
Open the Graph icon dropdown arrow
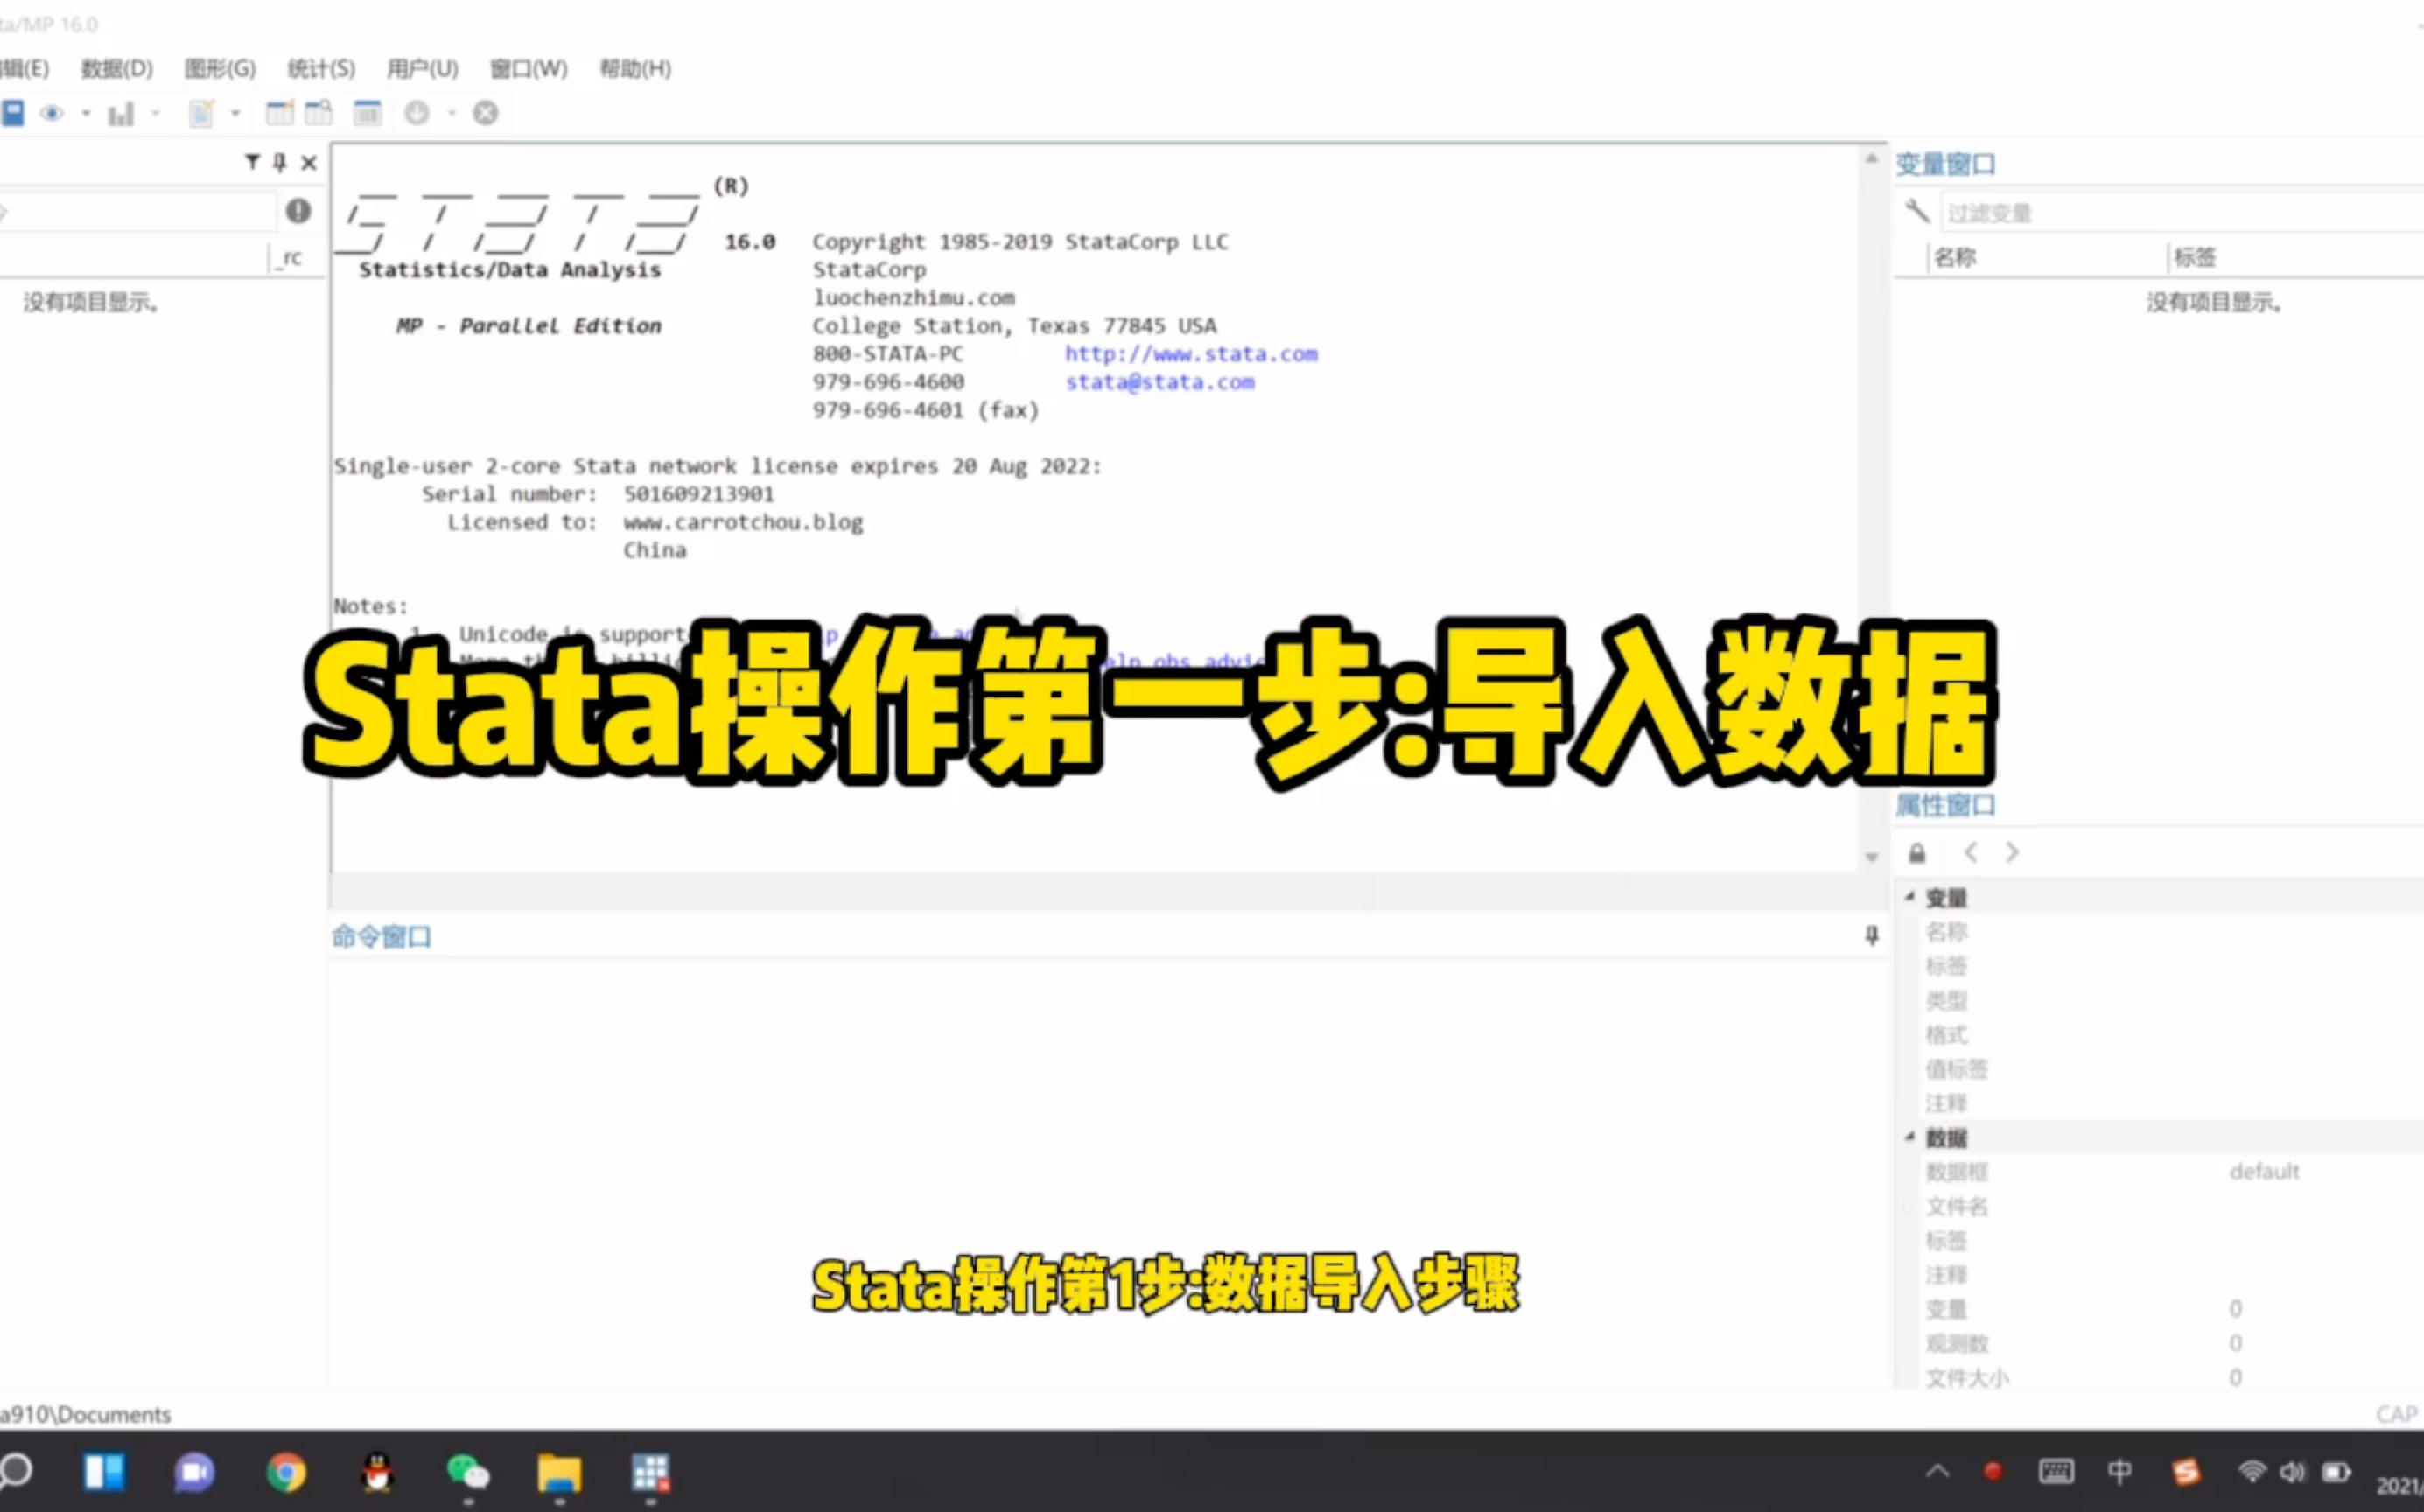(156, 113)
